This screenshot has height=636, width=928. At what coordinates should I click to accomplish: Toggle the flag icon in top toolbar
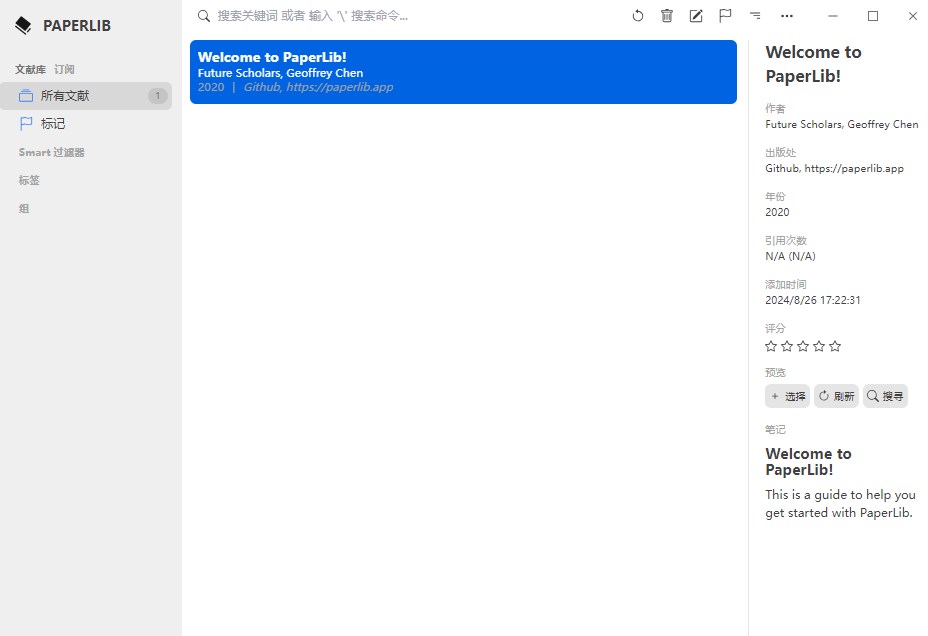pos(725,16)
